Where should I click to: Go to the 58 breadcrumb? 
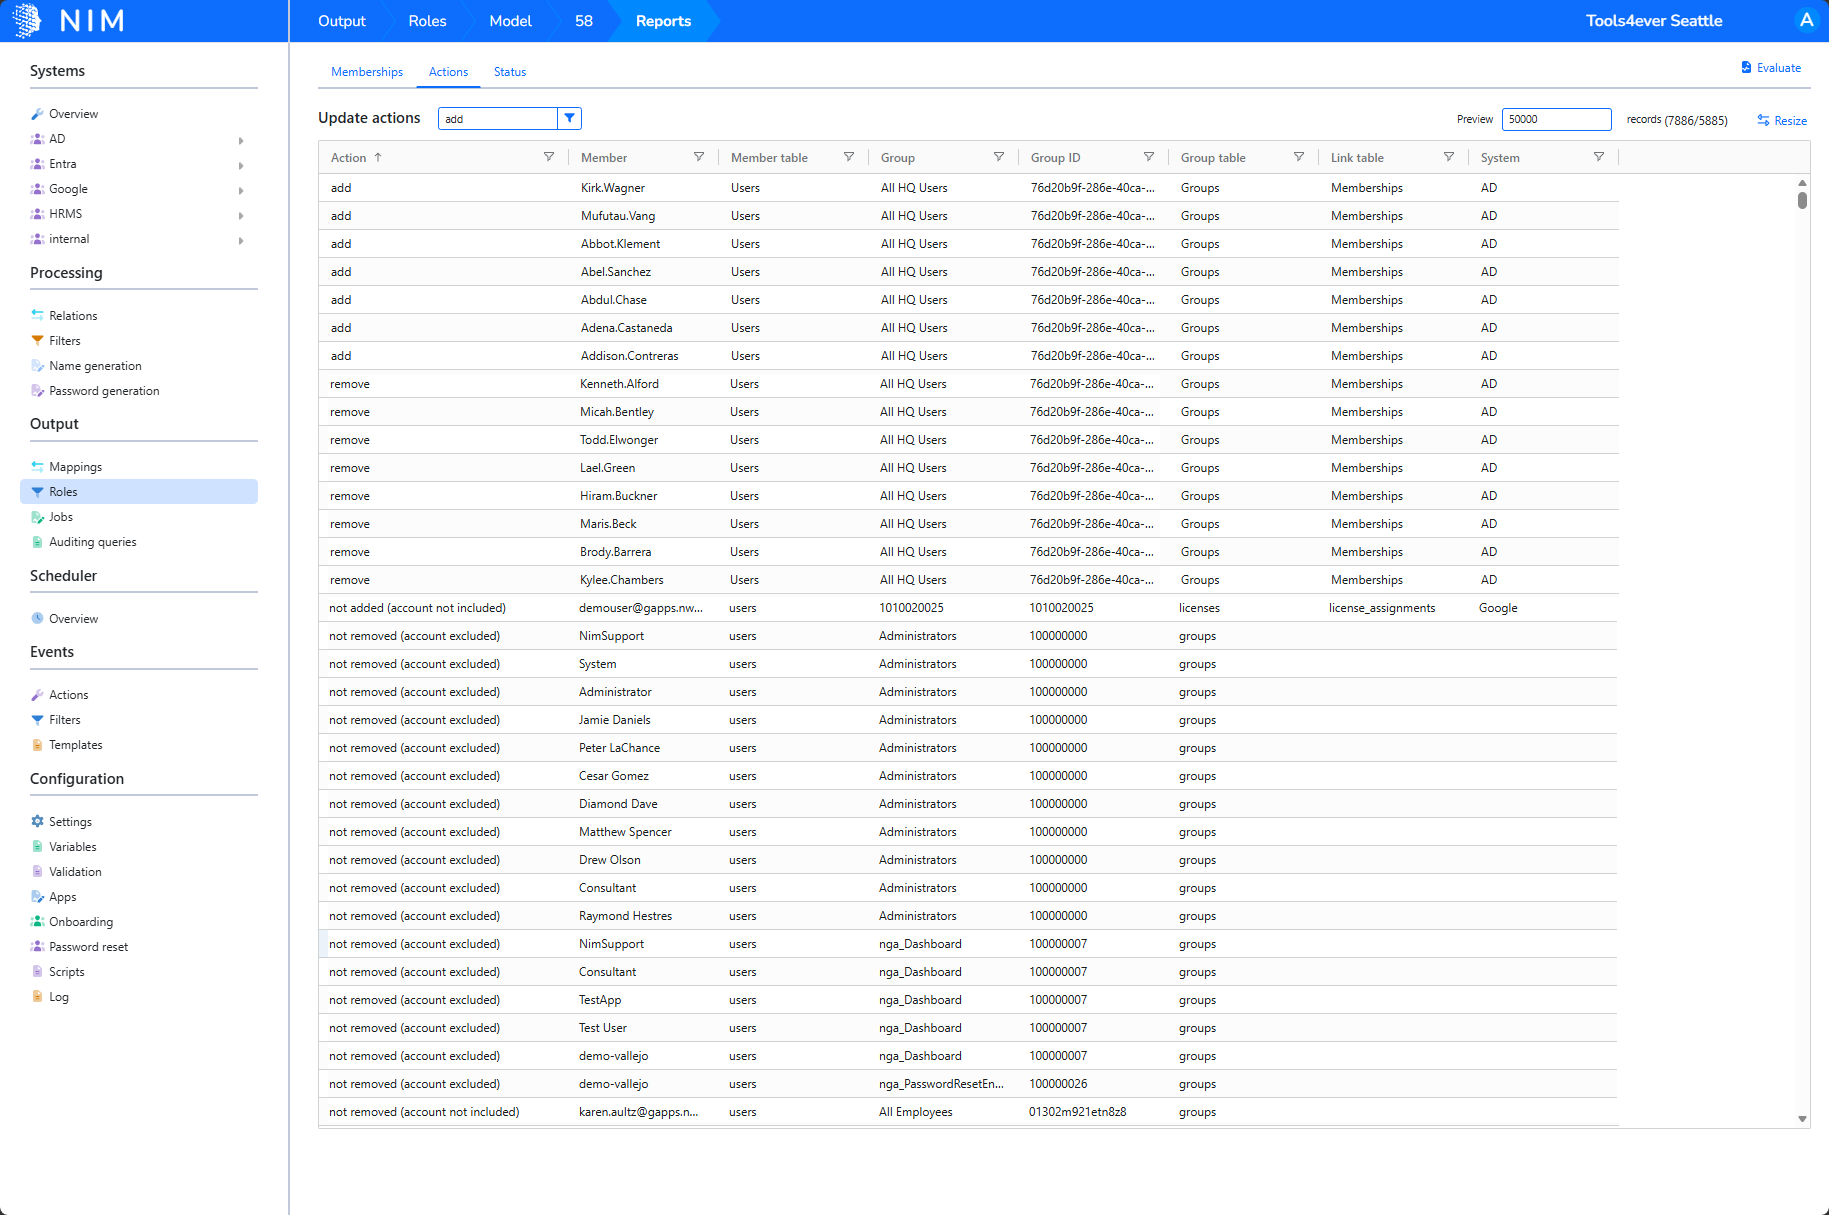584,21
